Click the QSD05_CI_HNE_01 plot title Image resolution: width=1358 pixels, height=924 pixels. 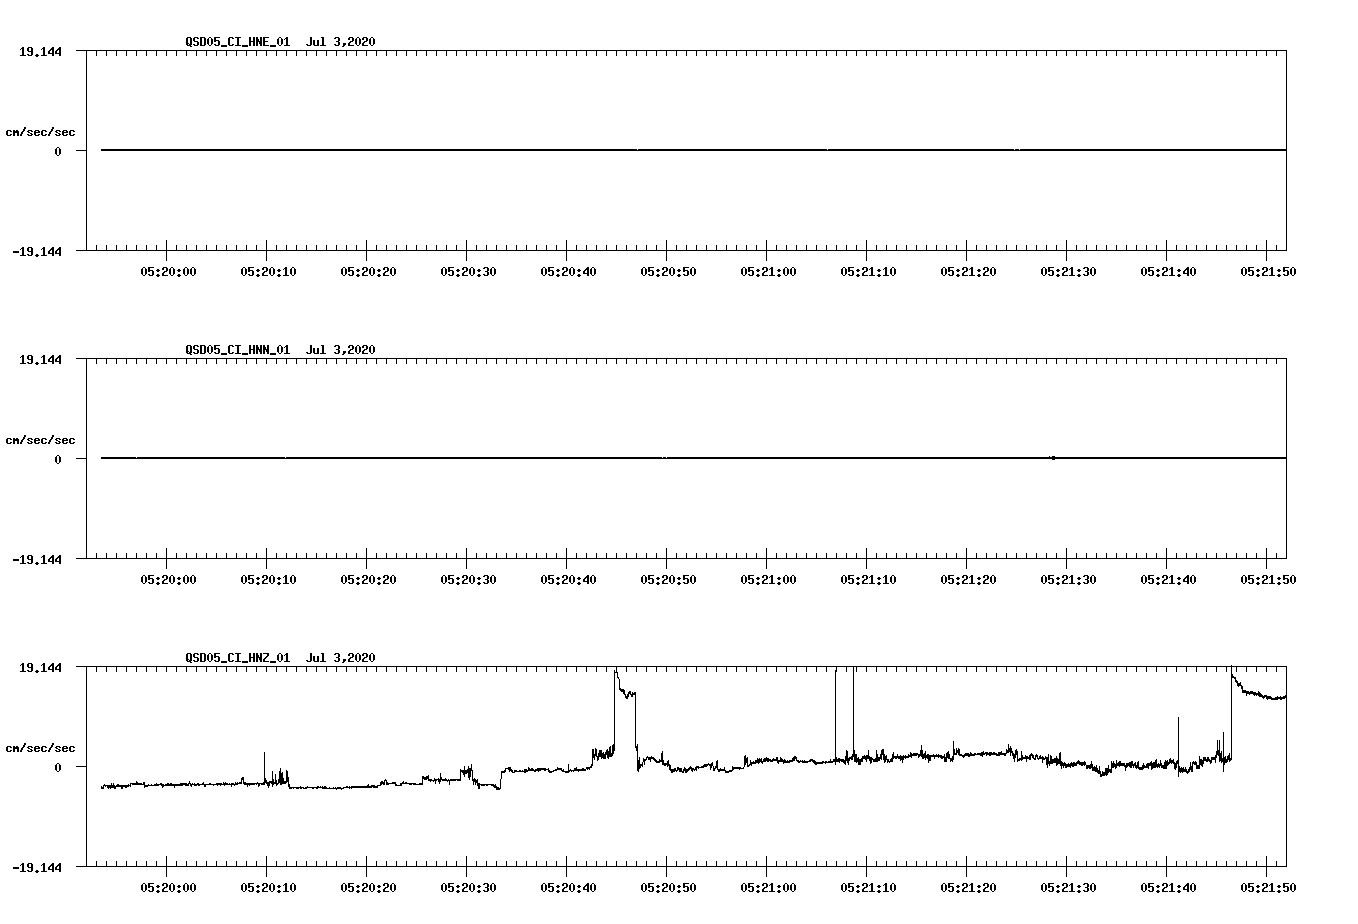coord(280,41)
